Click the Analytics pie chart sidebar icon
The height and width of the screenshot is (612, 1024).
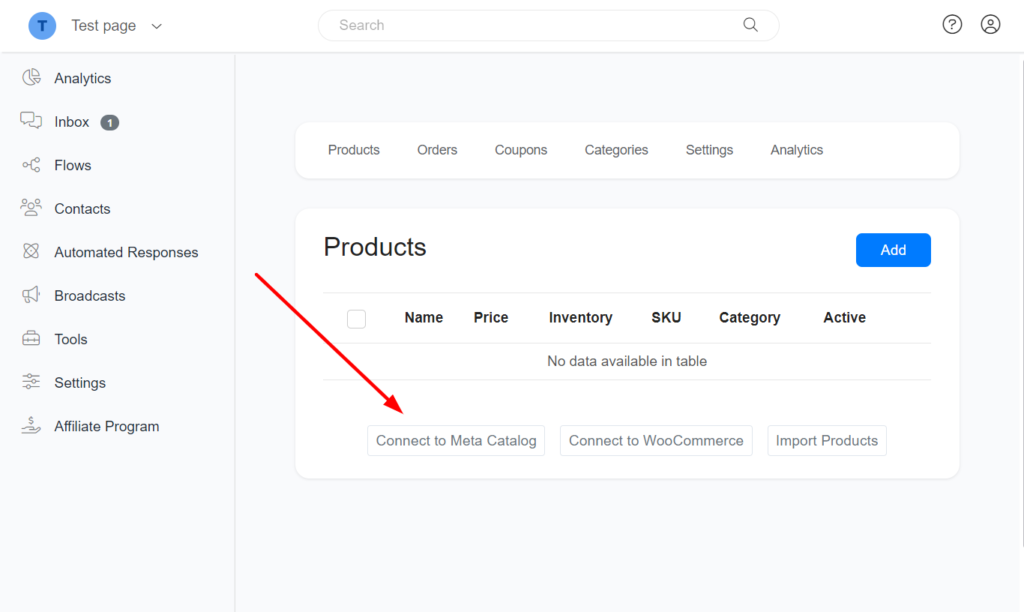pyautogui.click(x=31, y=78)
